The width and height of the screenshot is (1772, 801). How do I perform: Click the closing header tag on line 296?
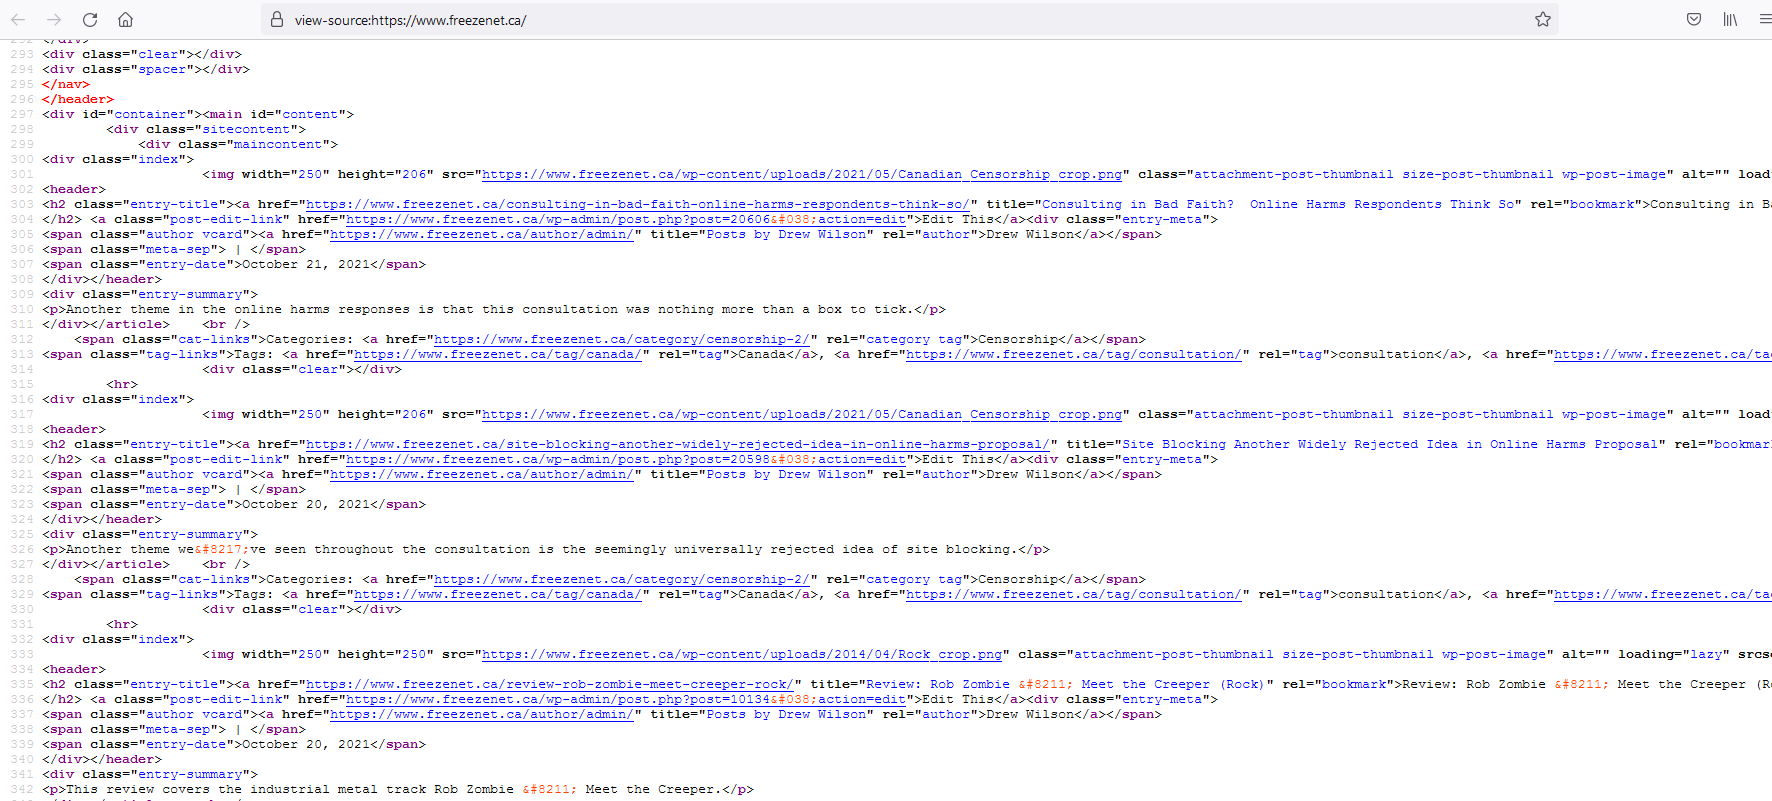tap(78, 99)
